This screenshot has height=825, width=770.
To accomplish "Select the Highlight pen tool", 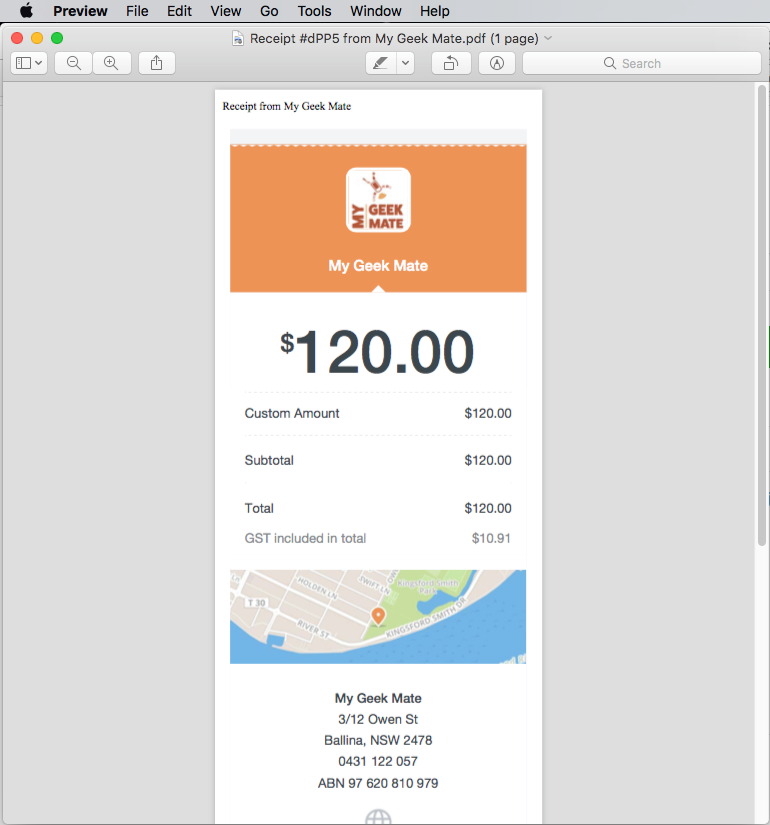I will click(x=381, y=63).
